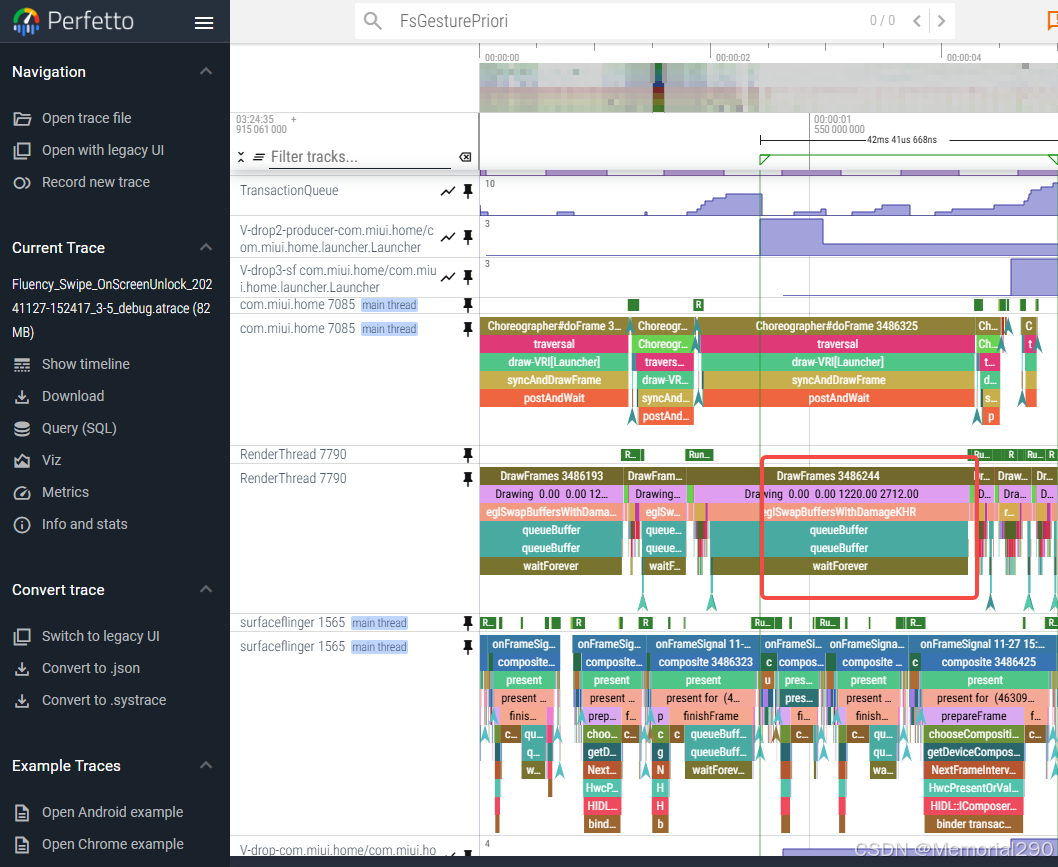Focus the Filter tracks input
Screen dimensions: 1058x867
pyautogui.click(x=360, y=157)
